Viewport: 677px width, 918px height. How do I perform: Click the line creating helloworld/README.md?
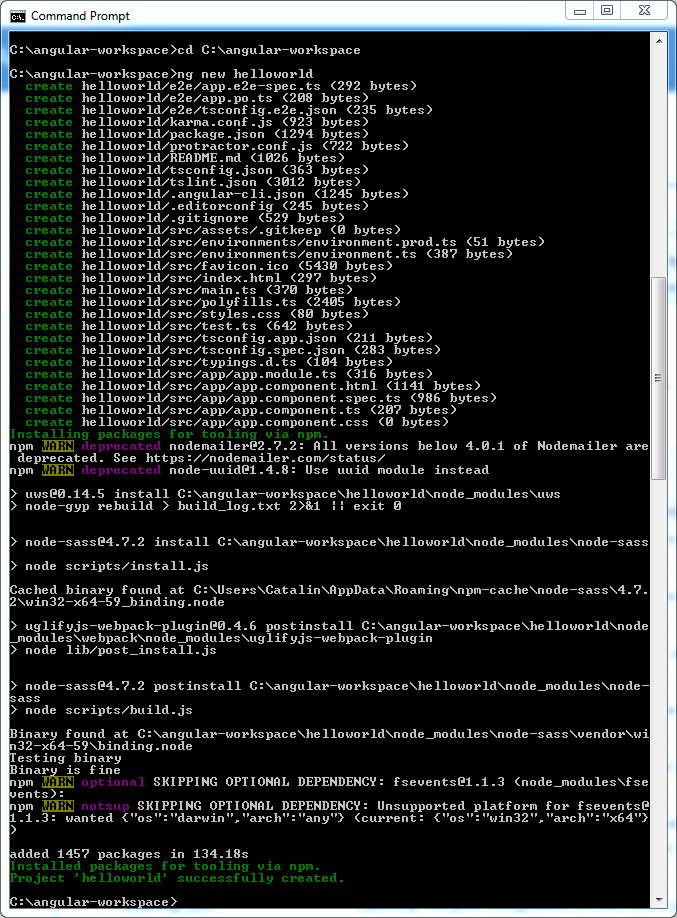(185, 158)
